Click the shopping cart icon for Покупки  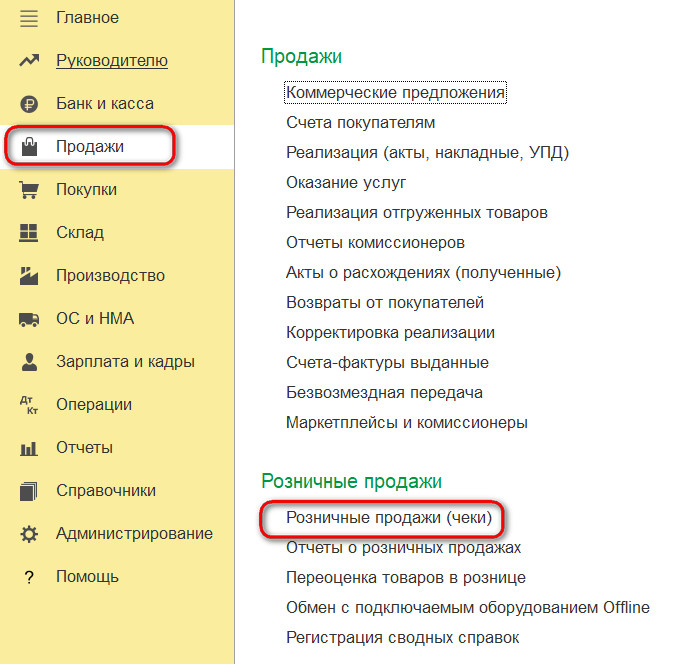tap(29, 190)
